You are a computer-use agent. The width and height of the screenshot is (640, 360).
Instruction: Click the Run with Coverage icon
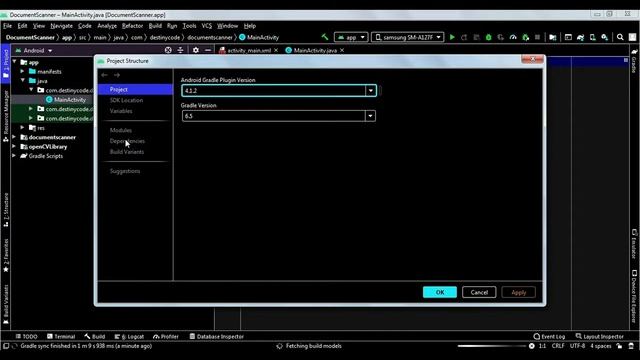tap(501, 37)
